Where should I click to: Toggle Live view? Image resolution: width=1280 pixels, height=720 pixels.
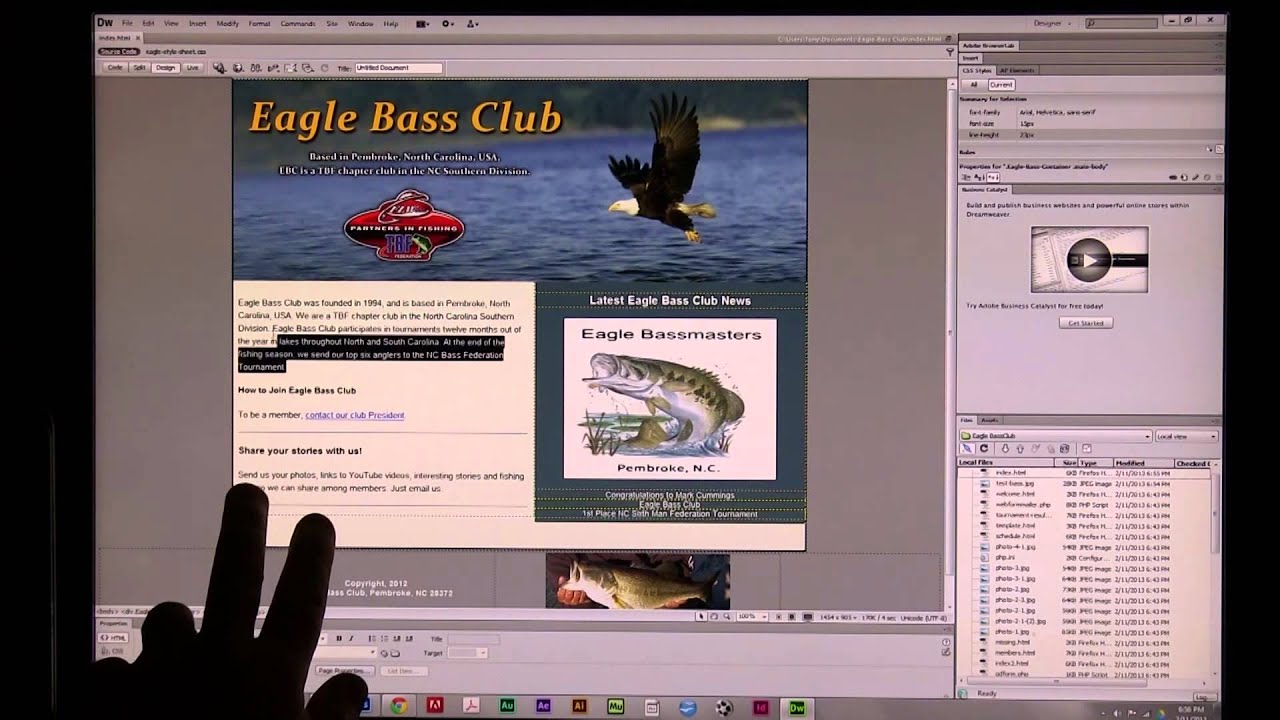192,68
